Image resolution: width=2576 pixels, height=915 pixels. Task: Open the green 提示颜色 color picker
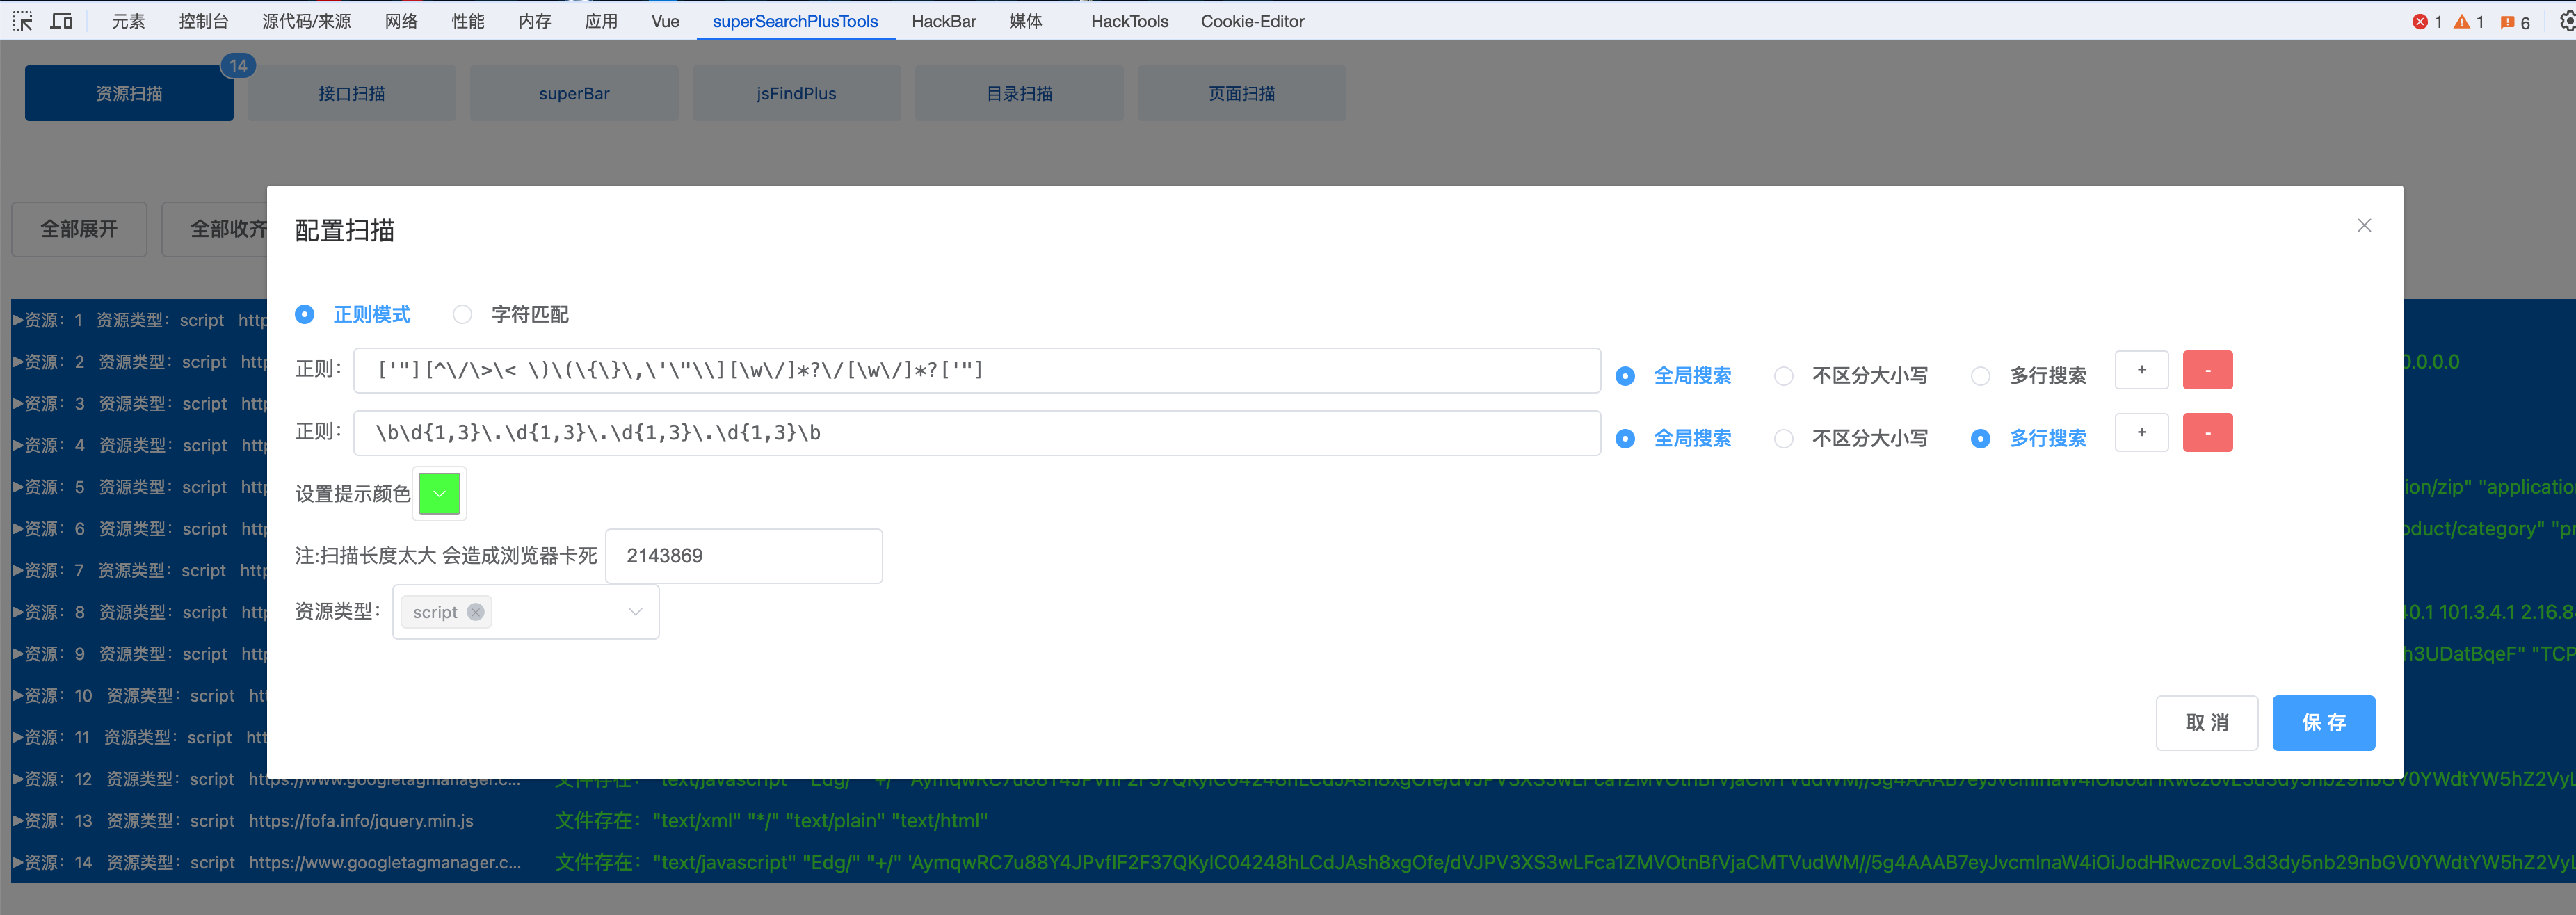coord(439,494)
